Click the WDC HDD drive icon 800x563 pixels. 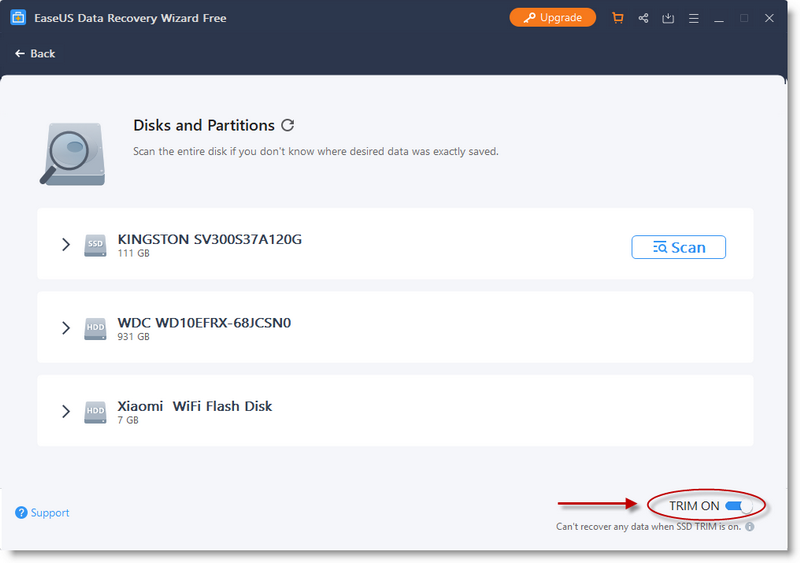[x=95, y=328]
